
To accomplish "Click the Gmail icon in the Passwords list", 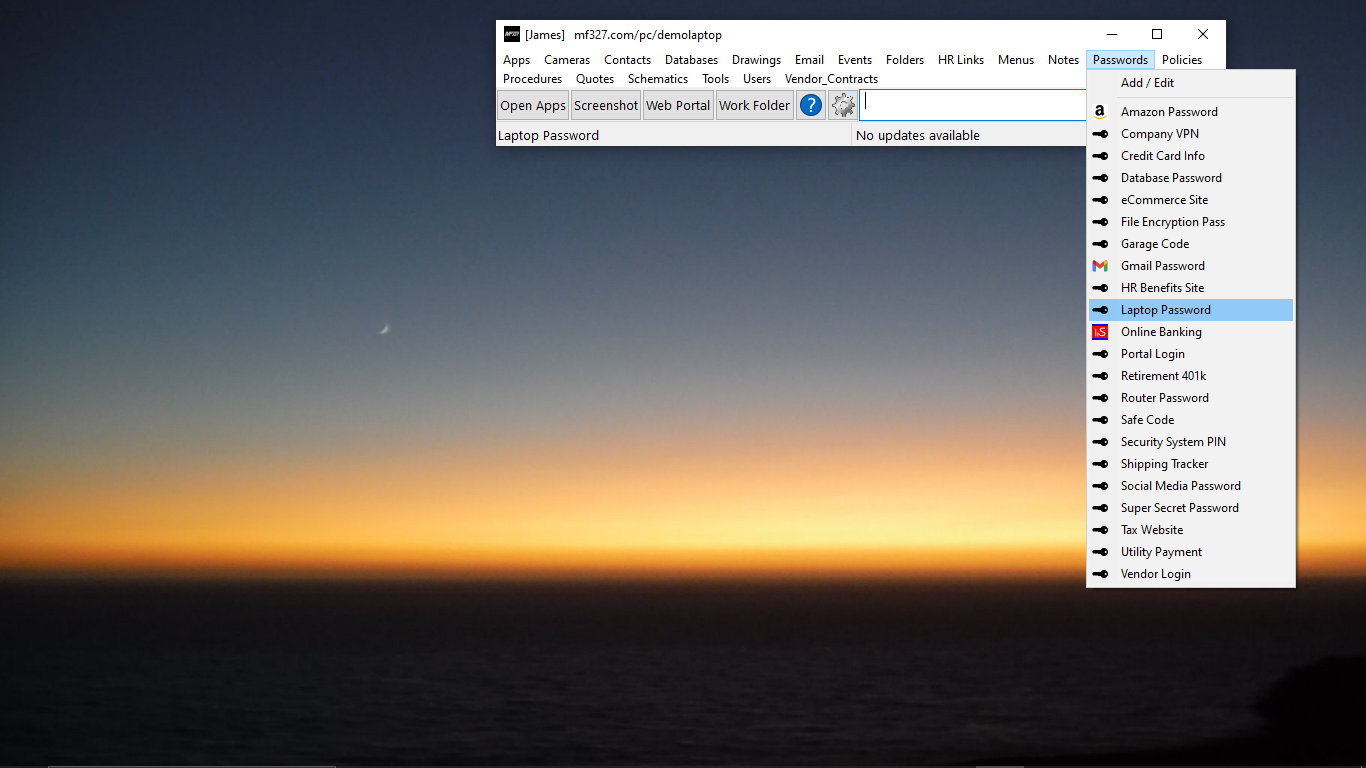I will click(1100, 265).
